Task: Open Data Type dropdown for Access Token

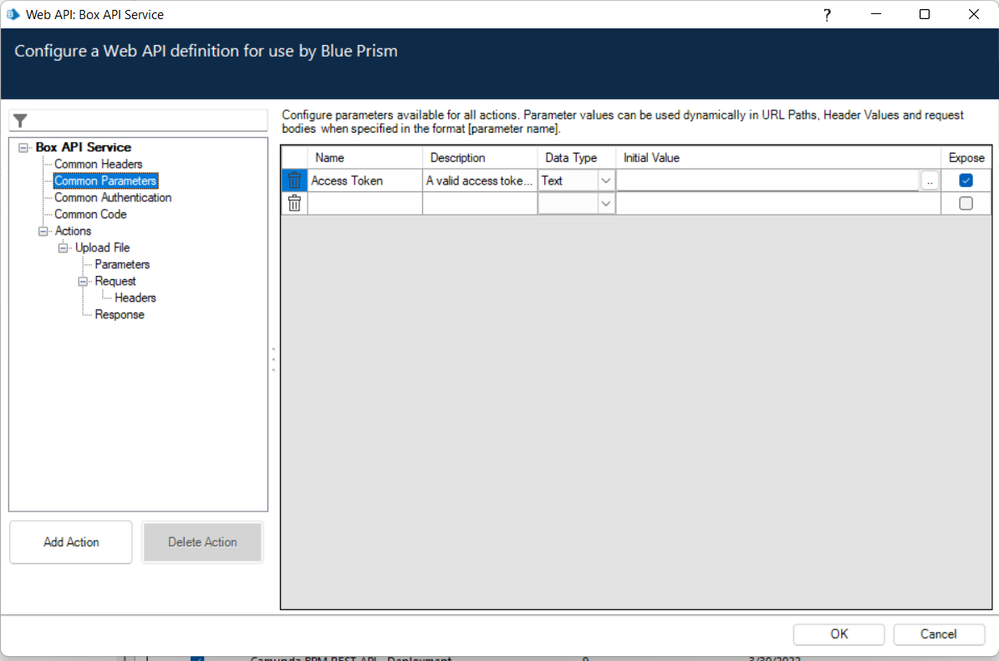Action: click(x=605, y=181)
